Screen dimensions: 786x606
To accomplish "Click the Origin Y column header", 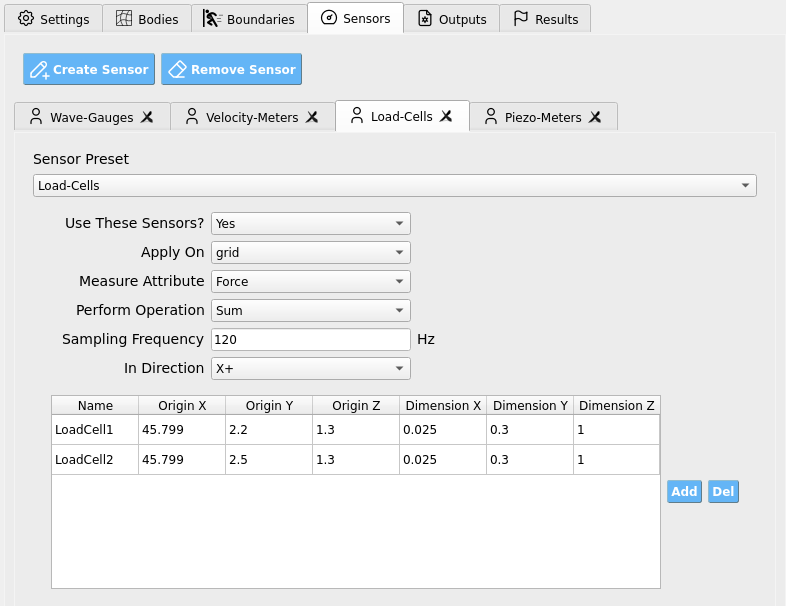I will (x=269, y=406).
